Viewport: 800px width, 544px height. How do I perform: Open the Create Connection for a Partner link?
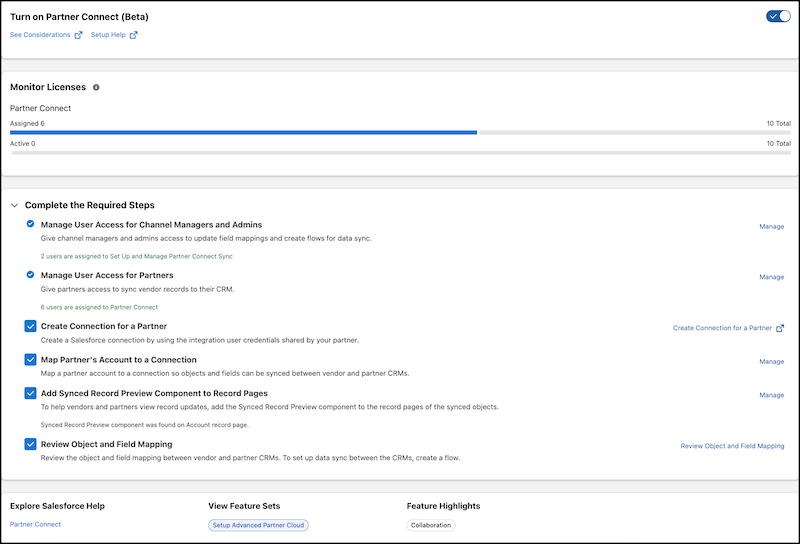point(722,328)
